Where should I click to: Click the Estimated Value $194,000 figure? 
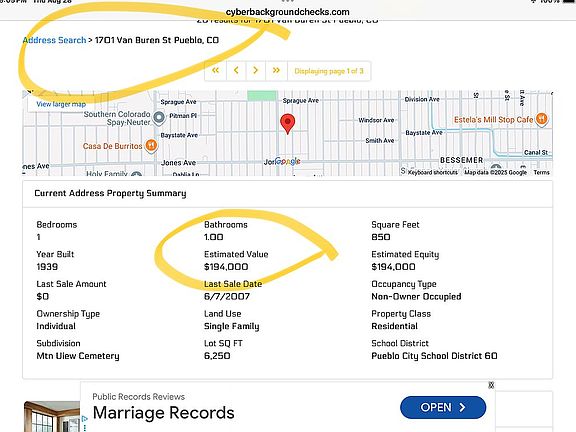(x=226, y=267)
